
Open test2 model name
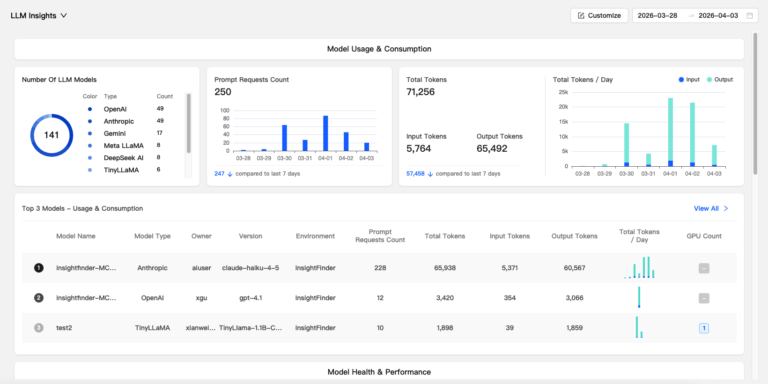point(64,328)
